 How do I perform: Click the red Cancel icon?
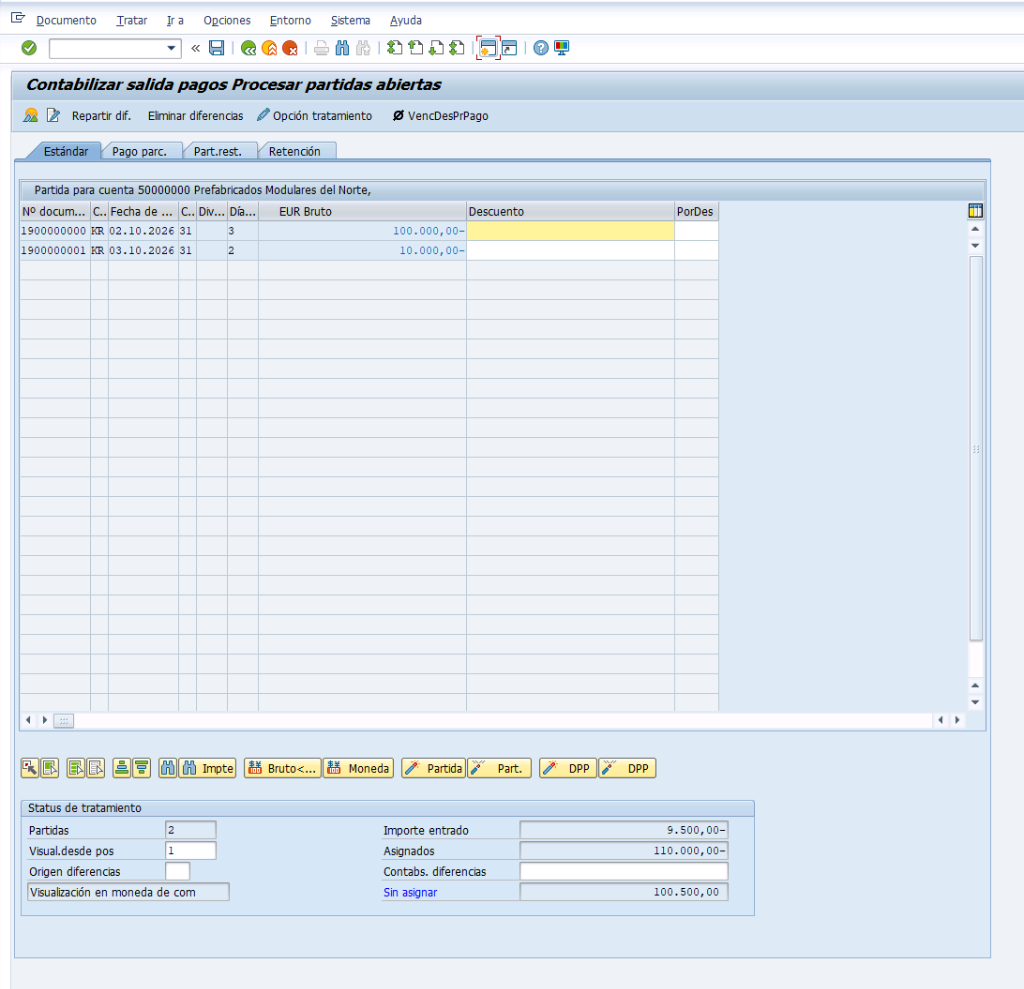[290, 48]
